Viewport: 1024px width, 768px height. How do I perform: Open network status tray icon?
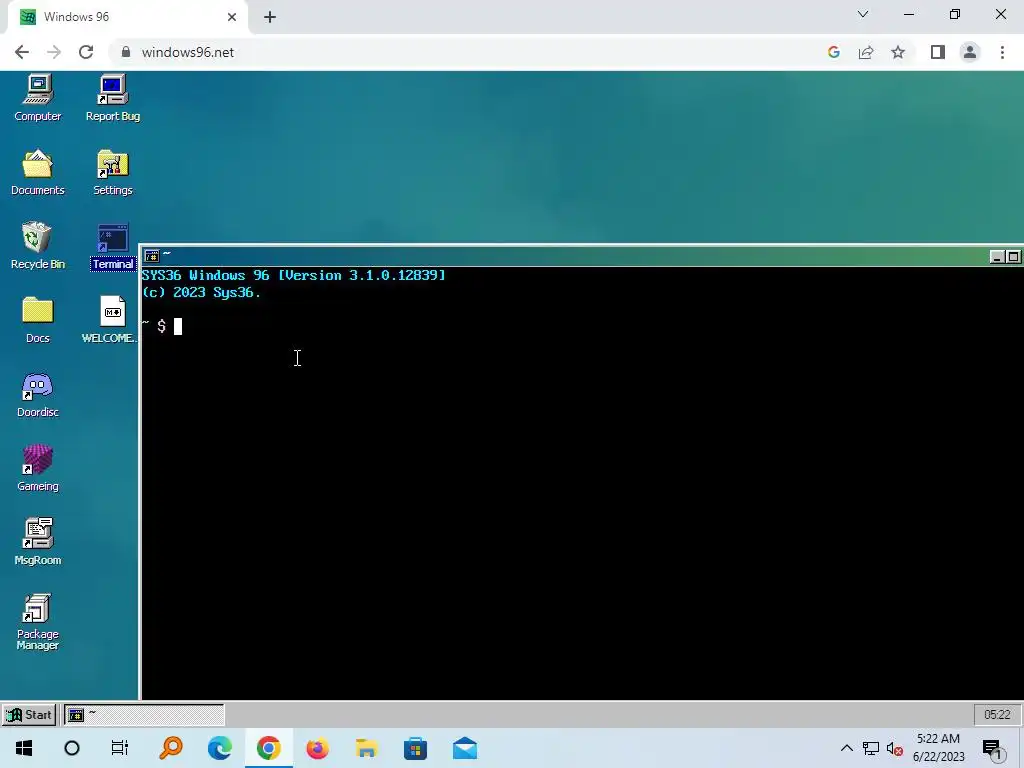tap(871, 748)
